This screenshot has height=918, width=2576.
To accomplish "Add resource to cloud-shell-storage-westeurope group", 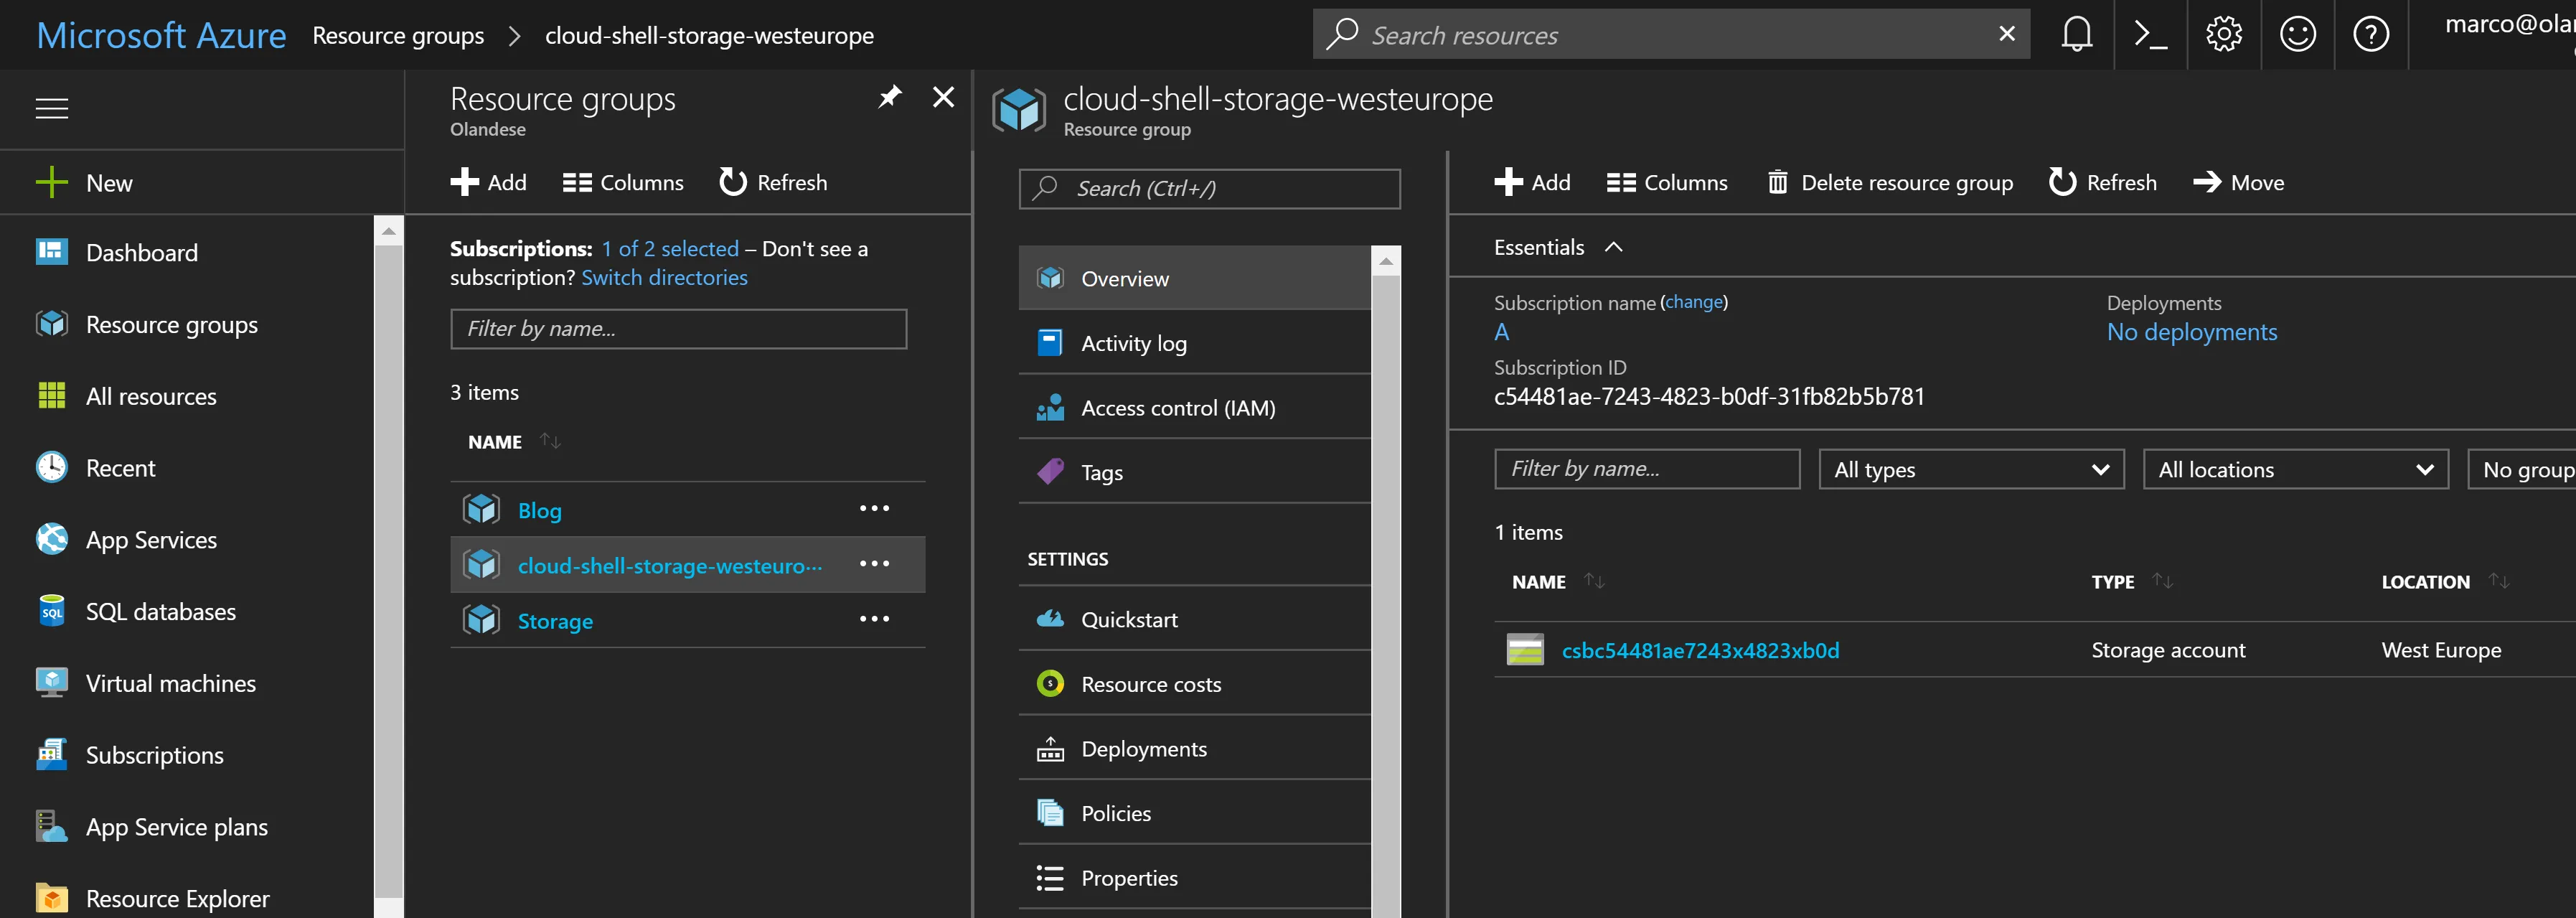I will tap(1532, 182).
